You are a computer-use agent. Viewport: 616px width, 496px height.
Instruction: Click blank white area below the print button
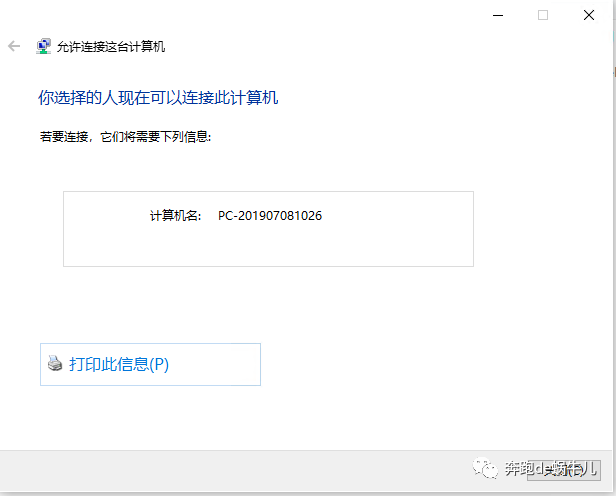click(300, 420)
